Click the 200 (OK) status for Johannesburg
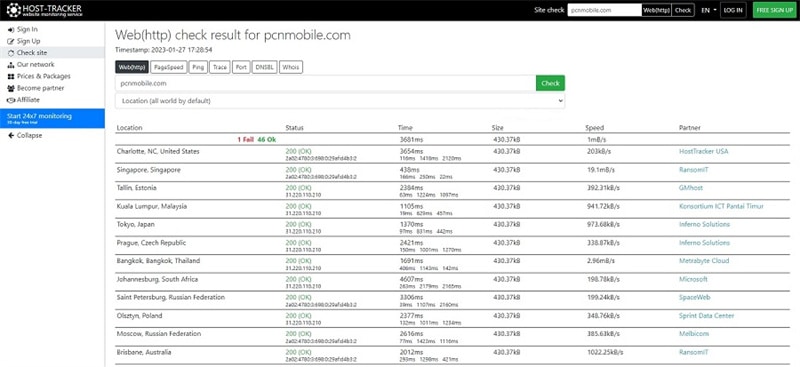 298,280
